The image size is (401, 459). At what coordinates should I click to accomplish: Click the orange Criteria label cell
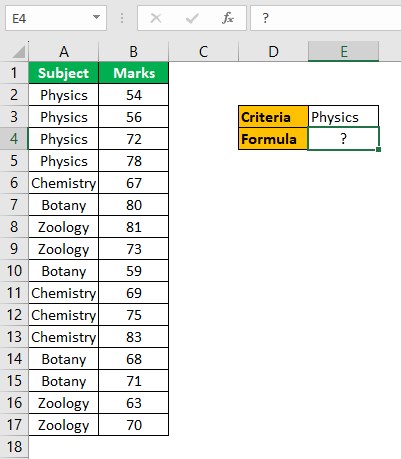point(273,117)
